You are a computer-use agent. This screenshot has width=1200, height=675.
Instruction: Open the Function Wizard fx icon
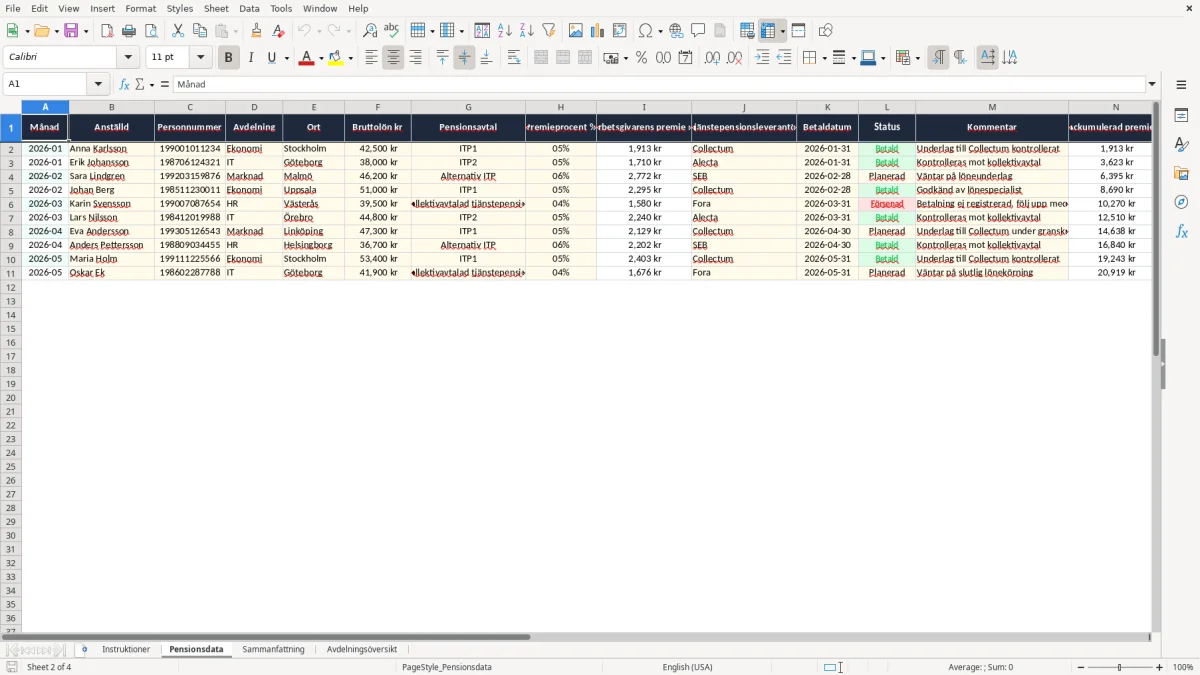[x=124, y=84]
